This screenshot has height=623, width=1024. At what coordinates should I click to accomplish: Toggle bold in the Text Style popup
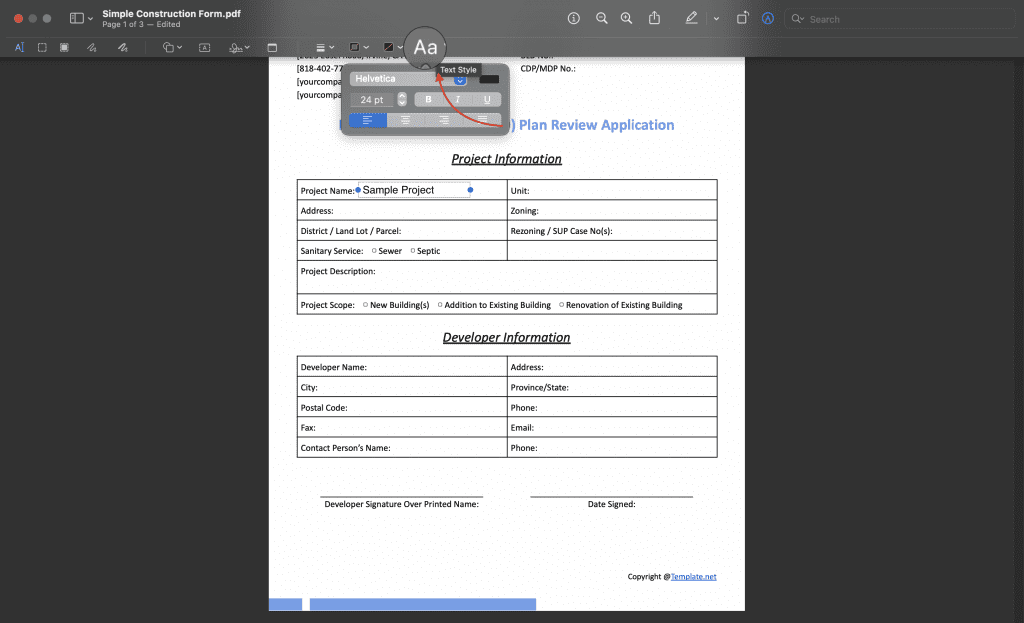click(428, 99)
